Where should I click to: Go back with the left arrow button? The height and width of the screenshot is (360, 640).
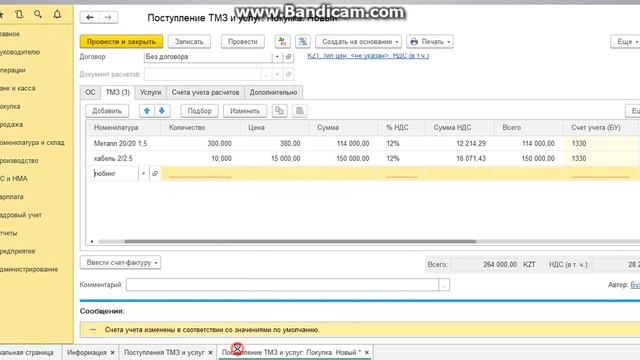coord(90,17)
